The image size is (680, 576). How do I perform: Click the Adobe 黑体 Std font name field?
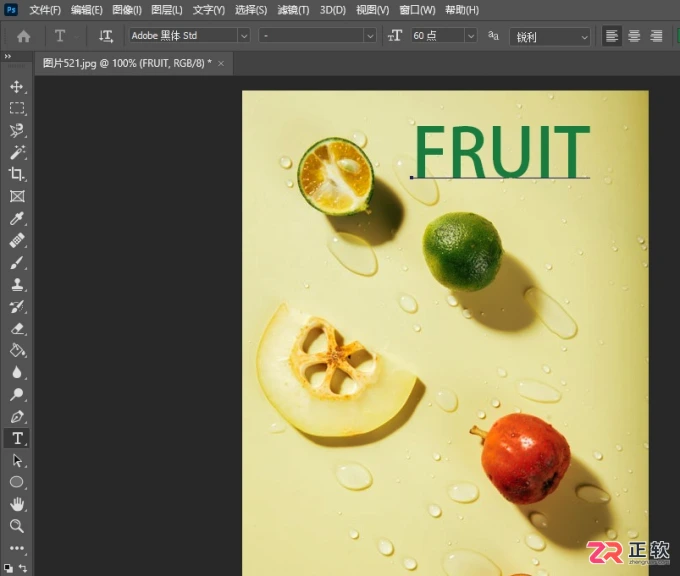click(183, 36)
